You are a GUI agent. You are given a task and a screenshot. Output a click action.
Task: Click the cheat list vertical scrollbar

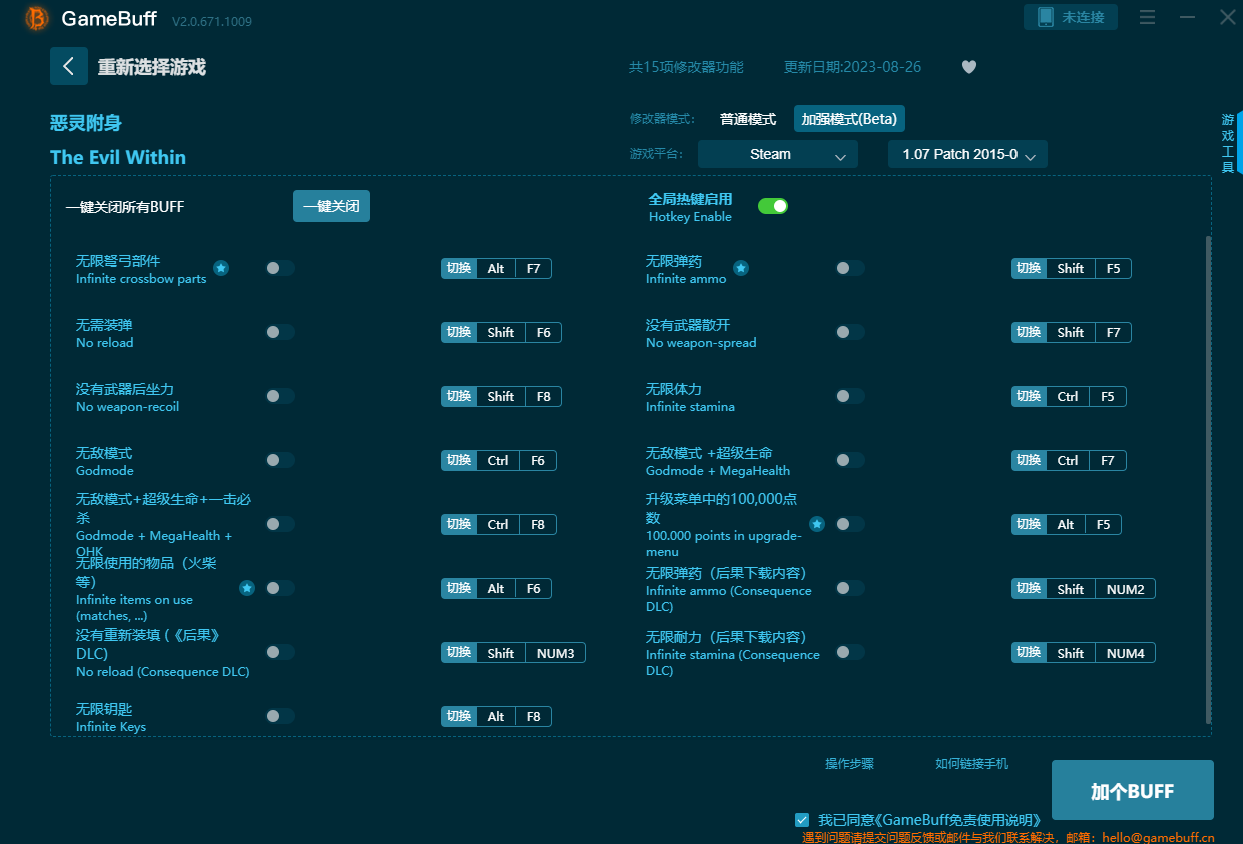[x=1208, y=480]
